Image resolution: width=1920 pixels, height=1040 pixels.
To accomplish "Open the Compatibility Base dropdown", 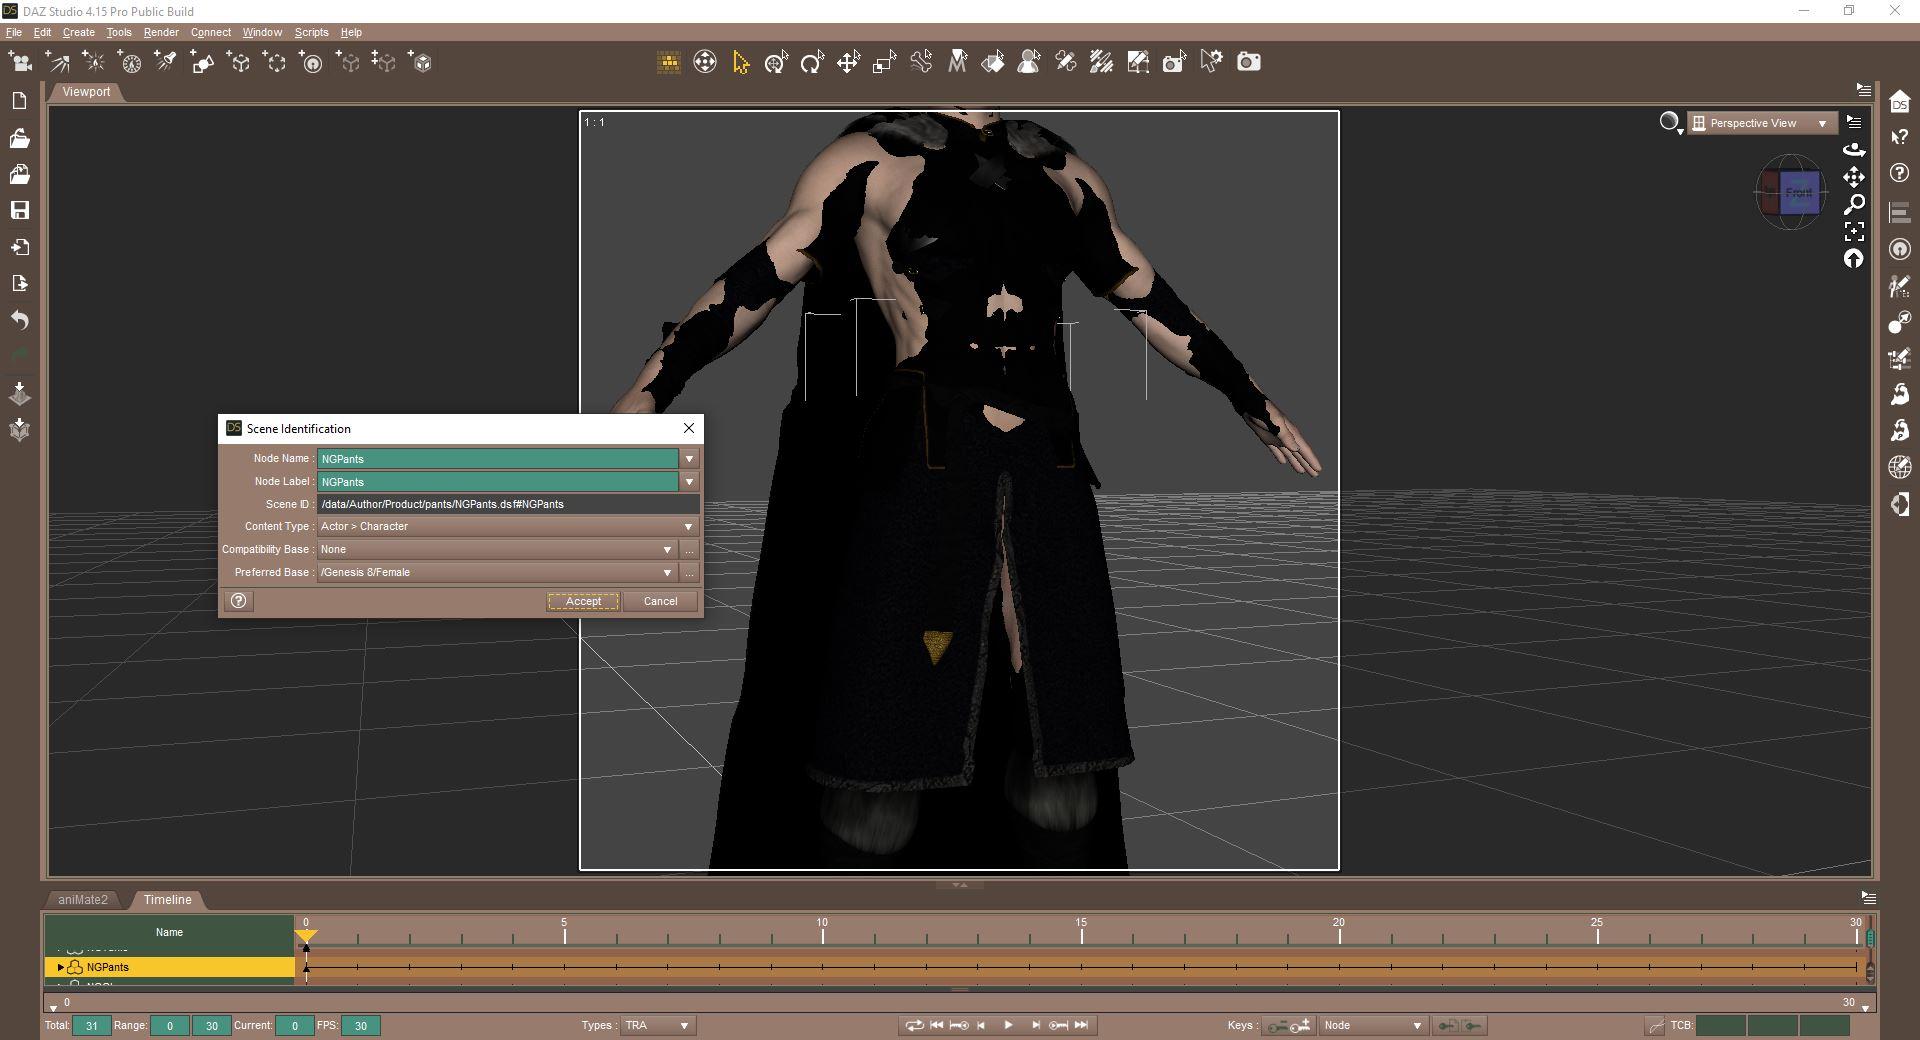I will tap(497, 550).
